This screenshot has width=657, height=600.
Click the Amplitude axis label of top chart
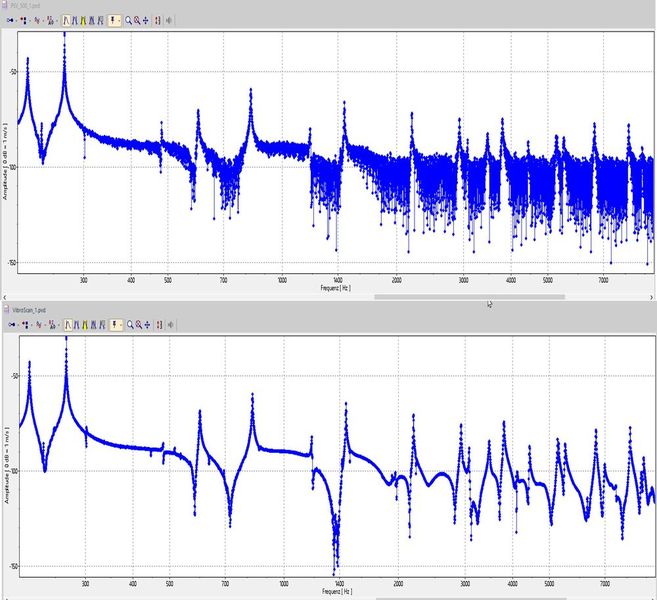[x=5, y=161]
